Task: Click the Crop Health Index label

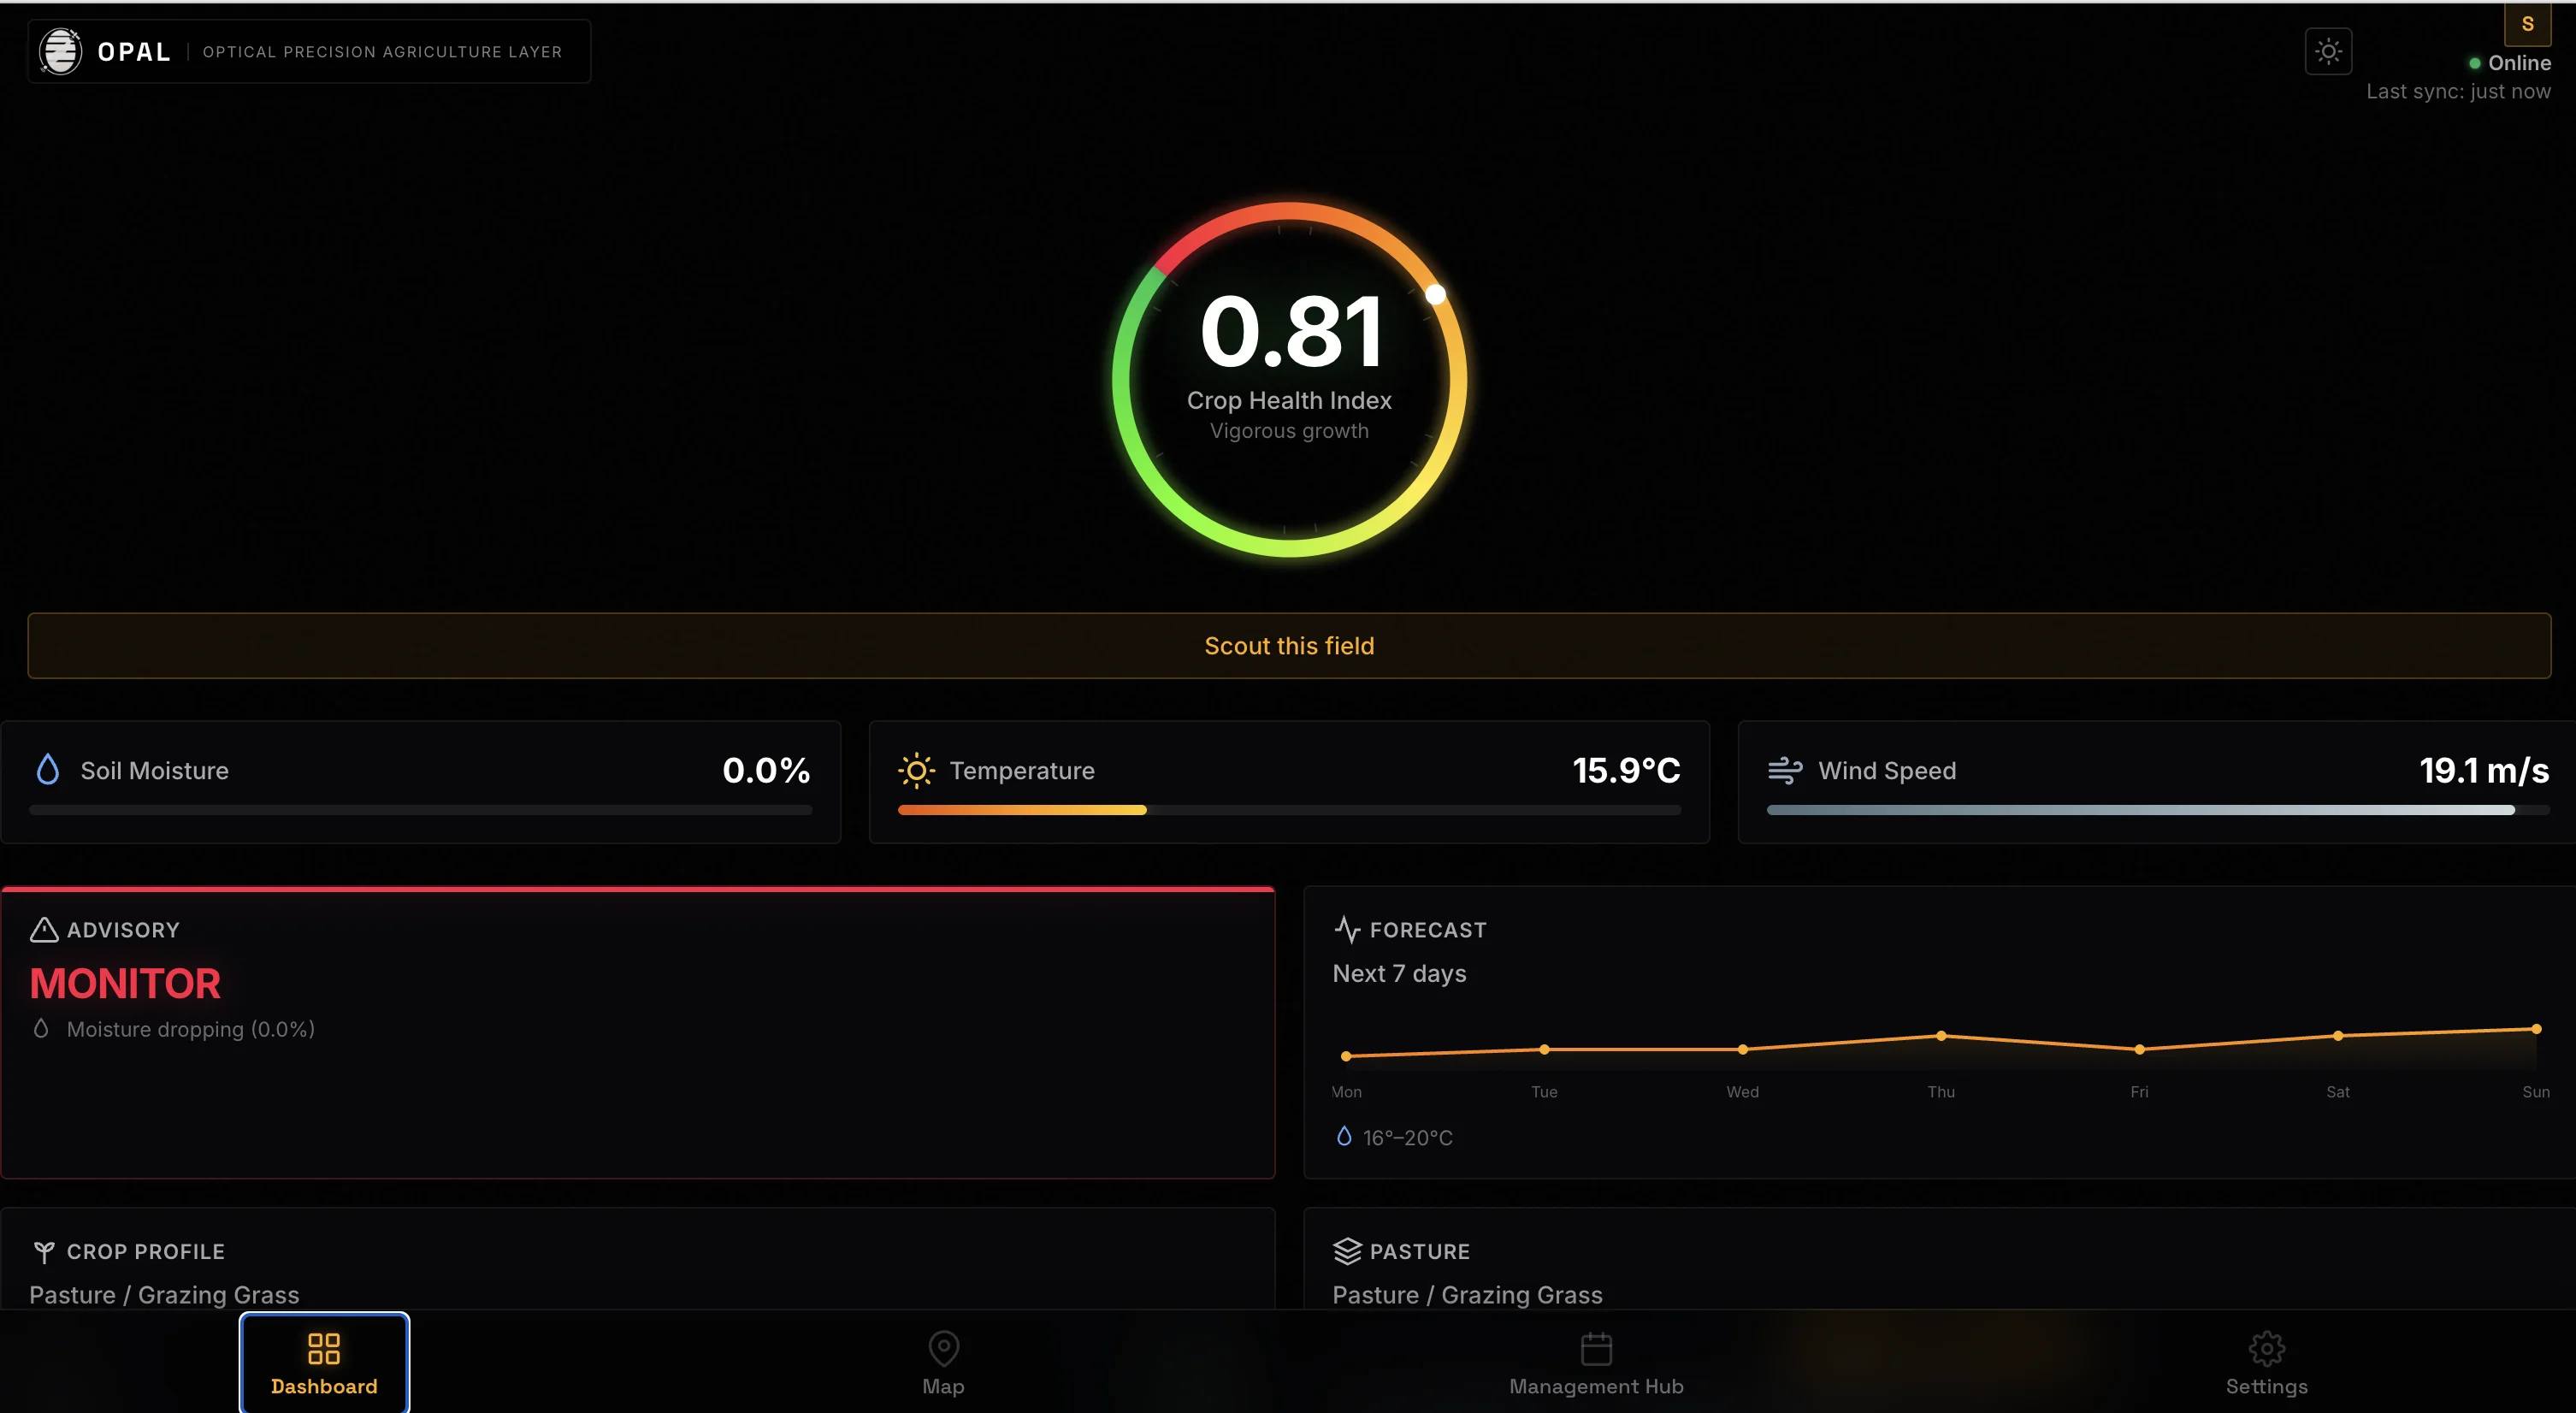Action: [1289, 400]
